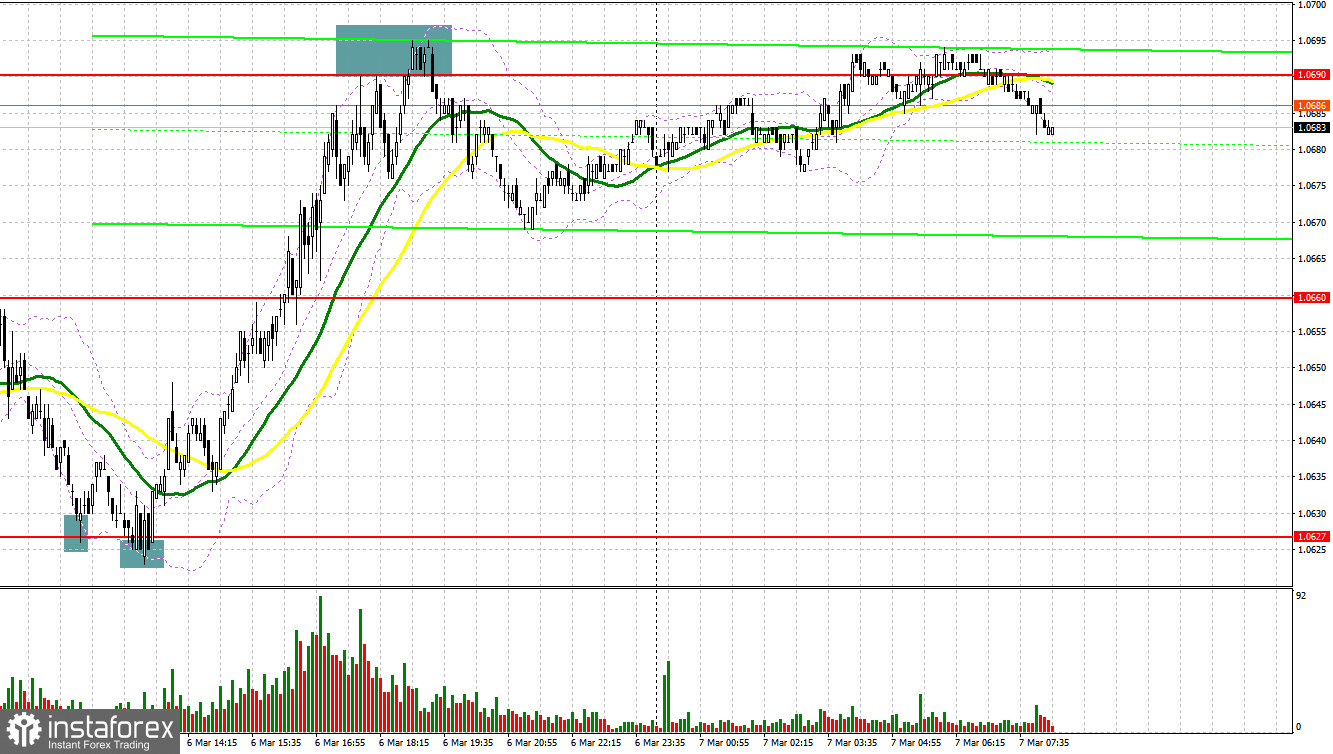Screen dimensions: 1333x754
Task: Click the 7 Mar 03:35 time label
Action: coord(851,744)
